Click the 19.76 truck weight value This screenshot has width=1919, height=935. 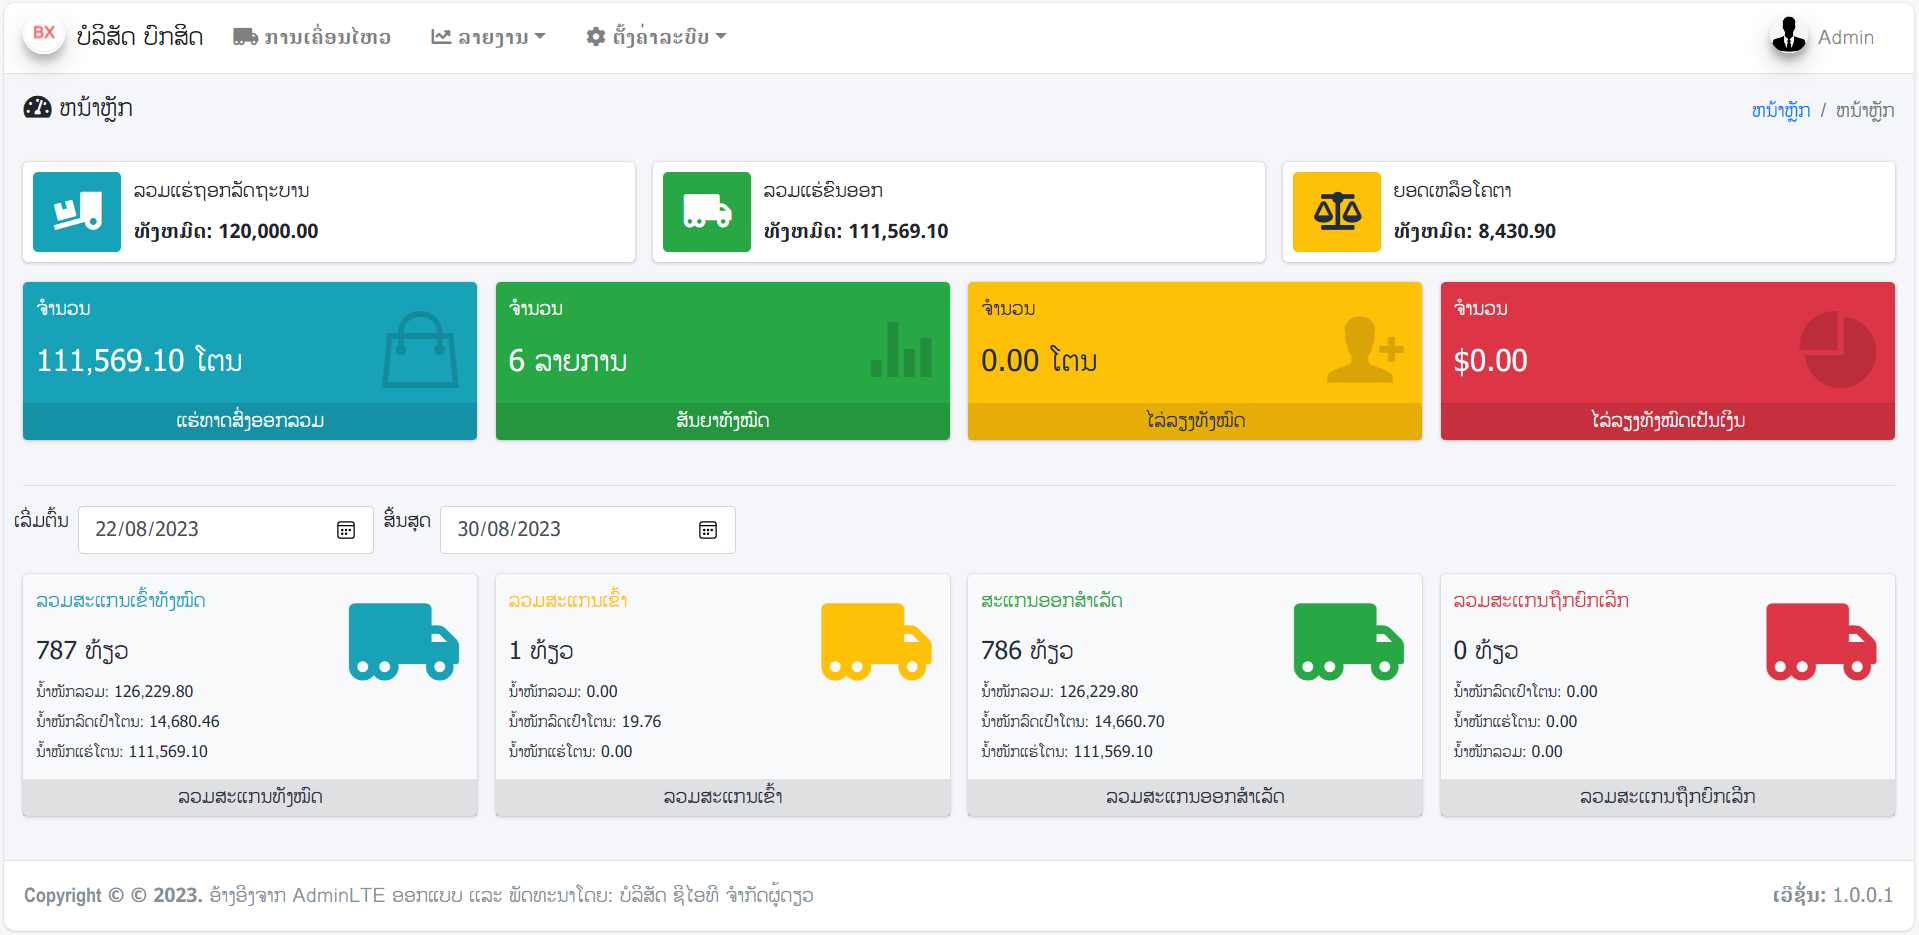click(x=641, y=722)
